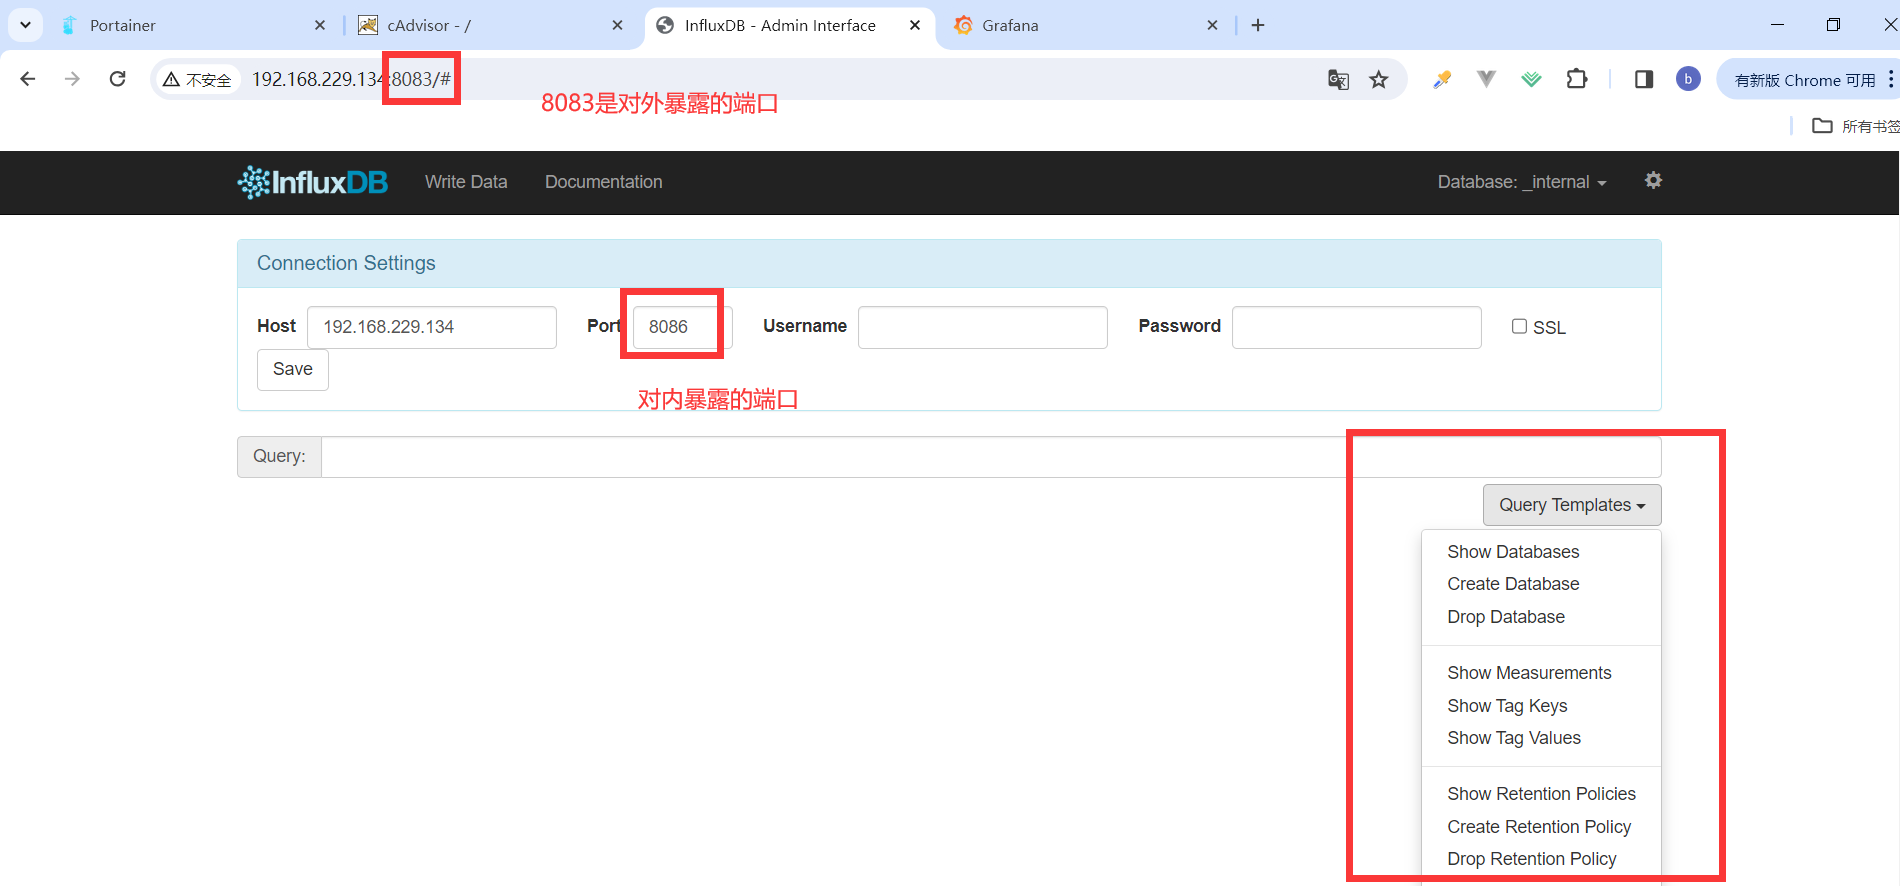
Task: Close the Grafana tab
Action: (1212, 25)
